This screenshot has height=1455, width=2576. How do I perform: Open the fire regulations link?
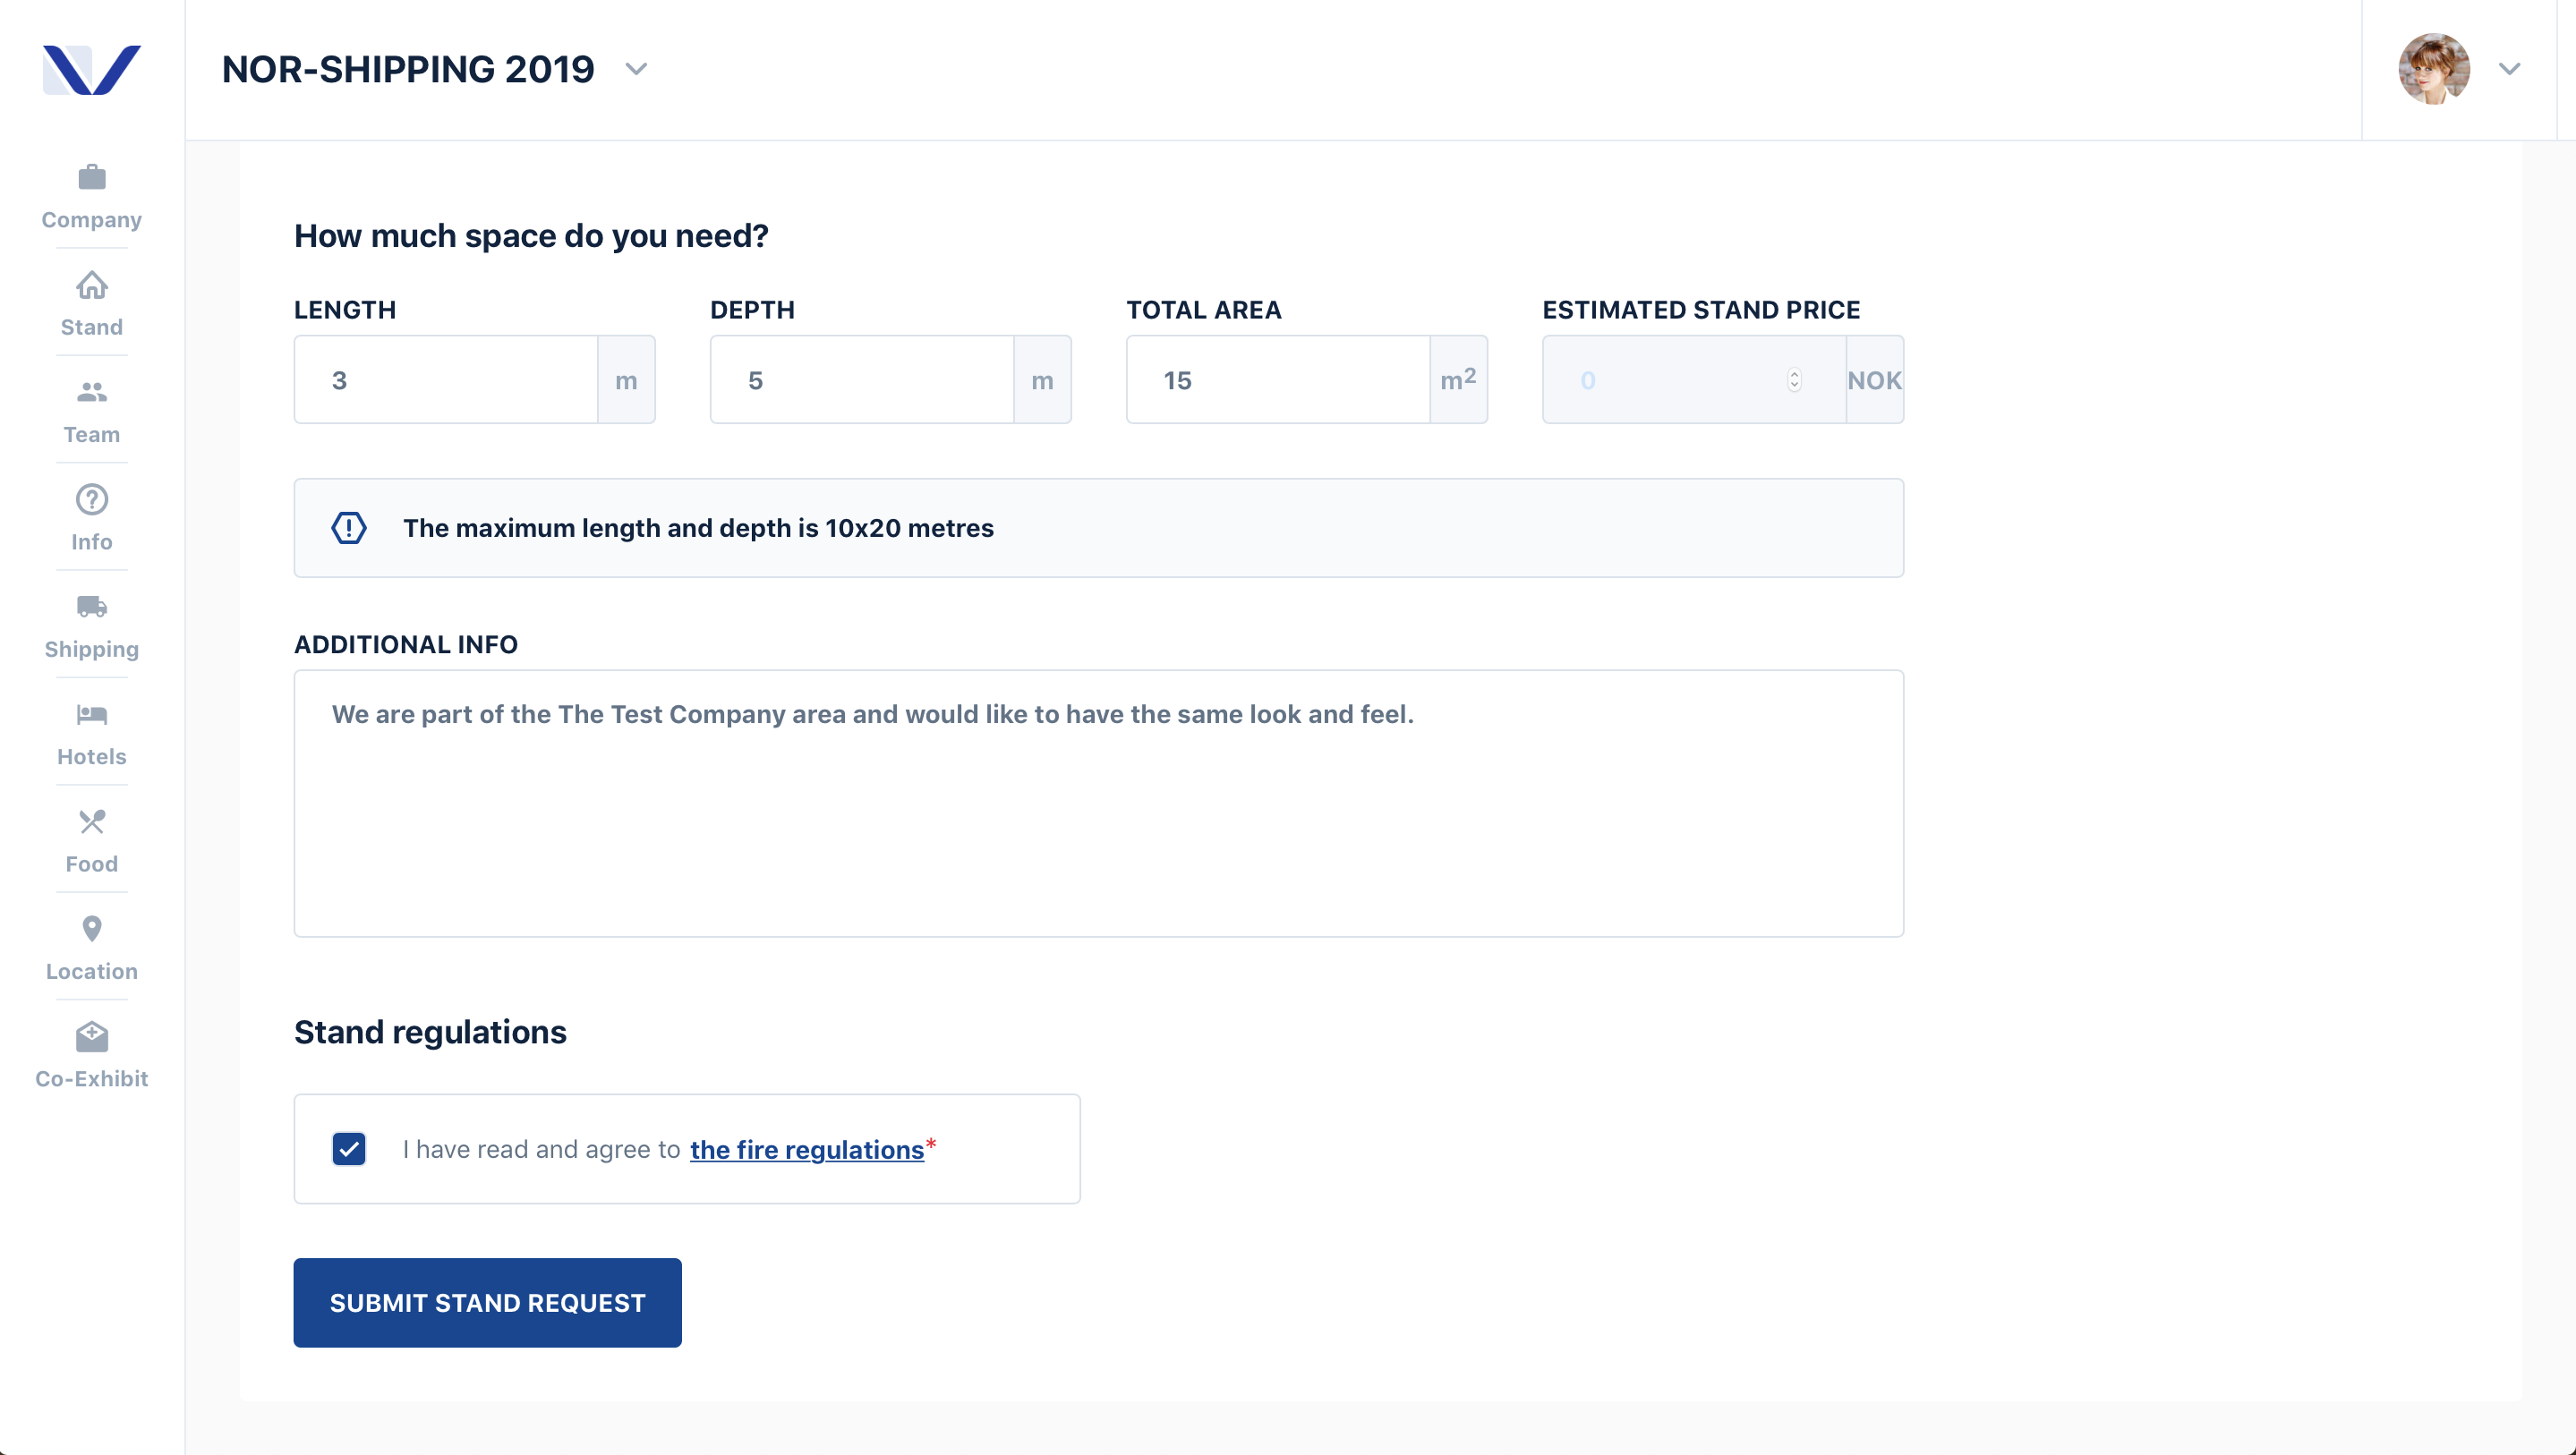coord(807,1150)
